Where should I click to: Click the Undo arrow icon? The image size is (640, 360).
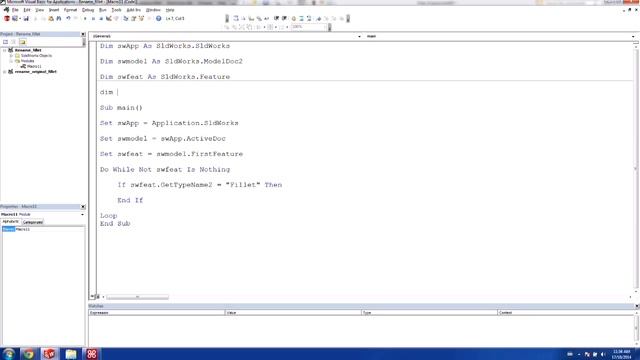pos(68,18)
